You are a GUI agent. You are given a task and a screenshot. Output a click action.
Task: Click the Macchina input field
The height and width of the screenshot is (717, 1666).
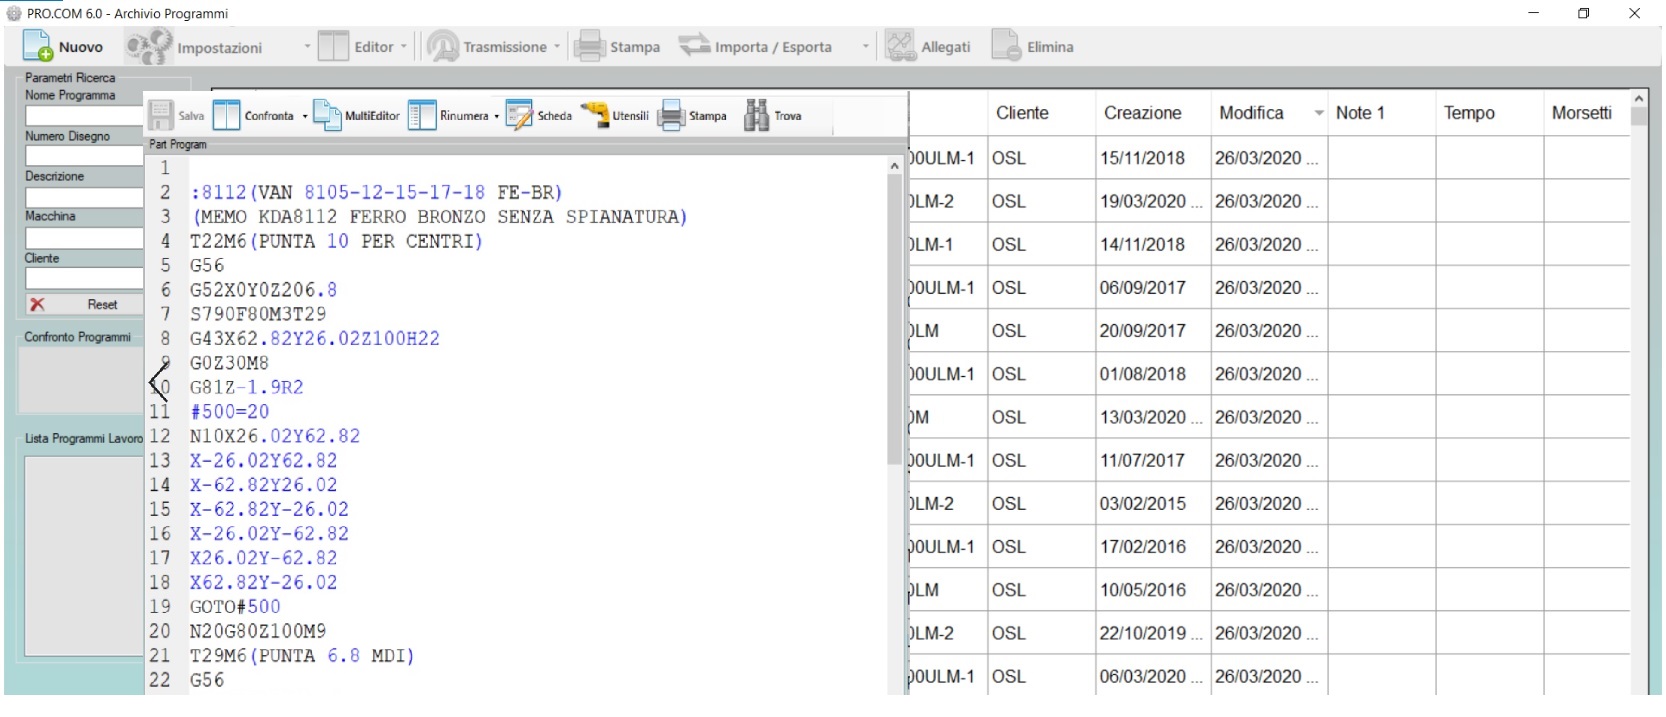84,238
